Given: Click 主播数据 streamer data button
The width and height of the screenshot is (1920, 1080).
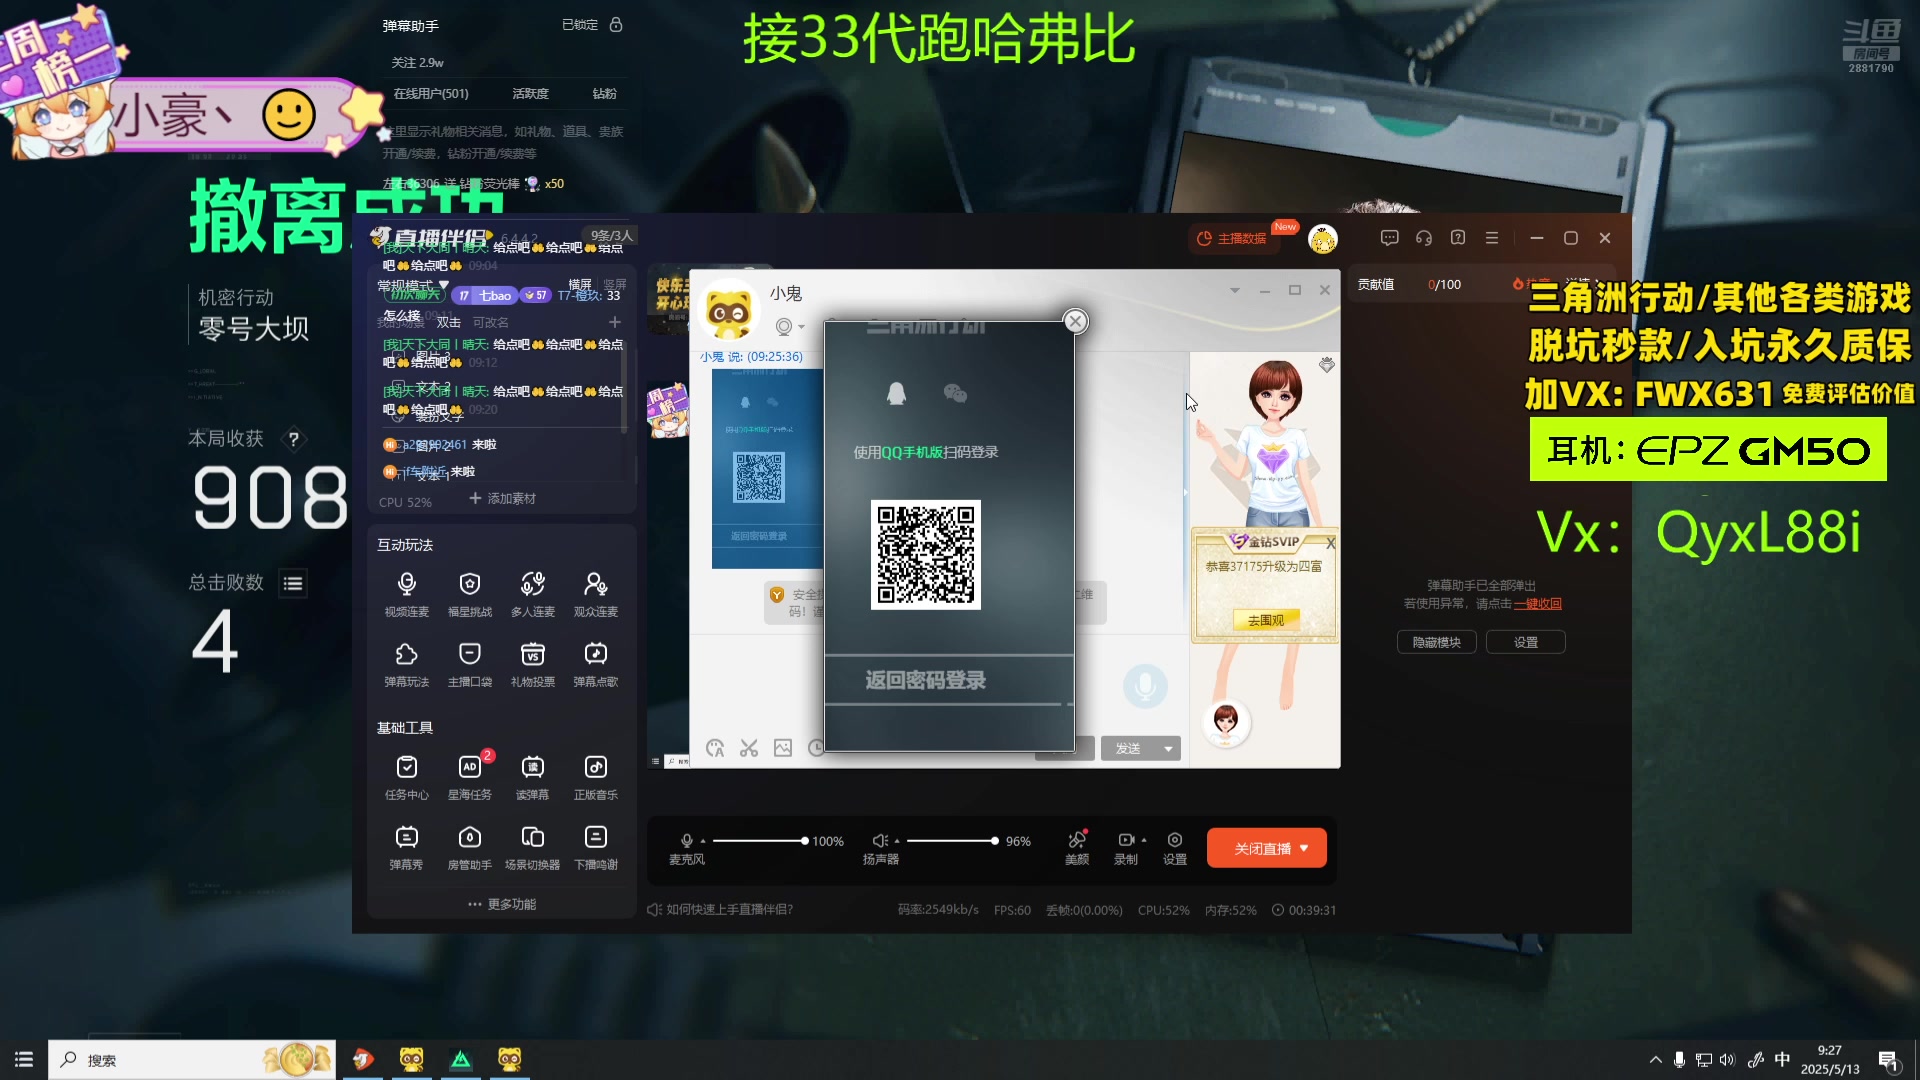Looking at the screenshot, I should click(x=1232, y=238).
